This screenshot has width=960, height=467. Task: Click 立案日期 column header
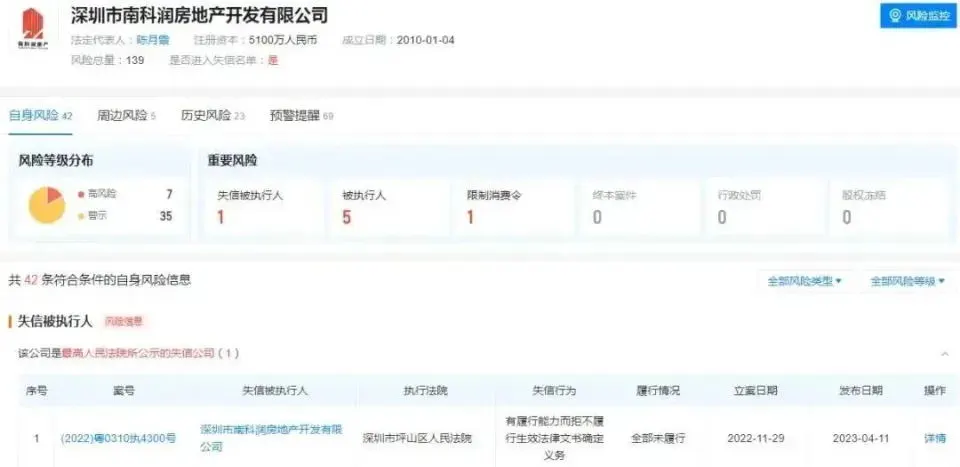click(756, 390)
